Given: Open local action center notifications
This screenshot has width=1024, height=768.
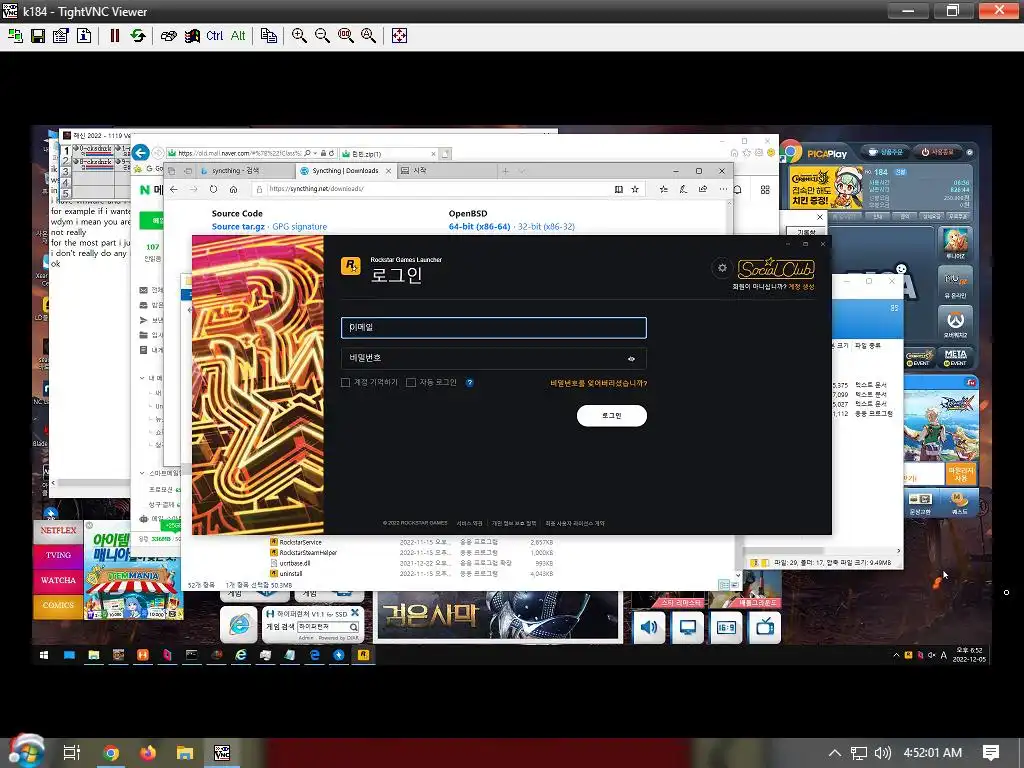Looking at the screenshot, I should coord(991,753).
